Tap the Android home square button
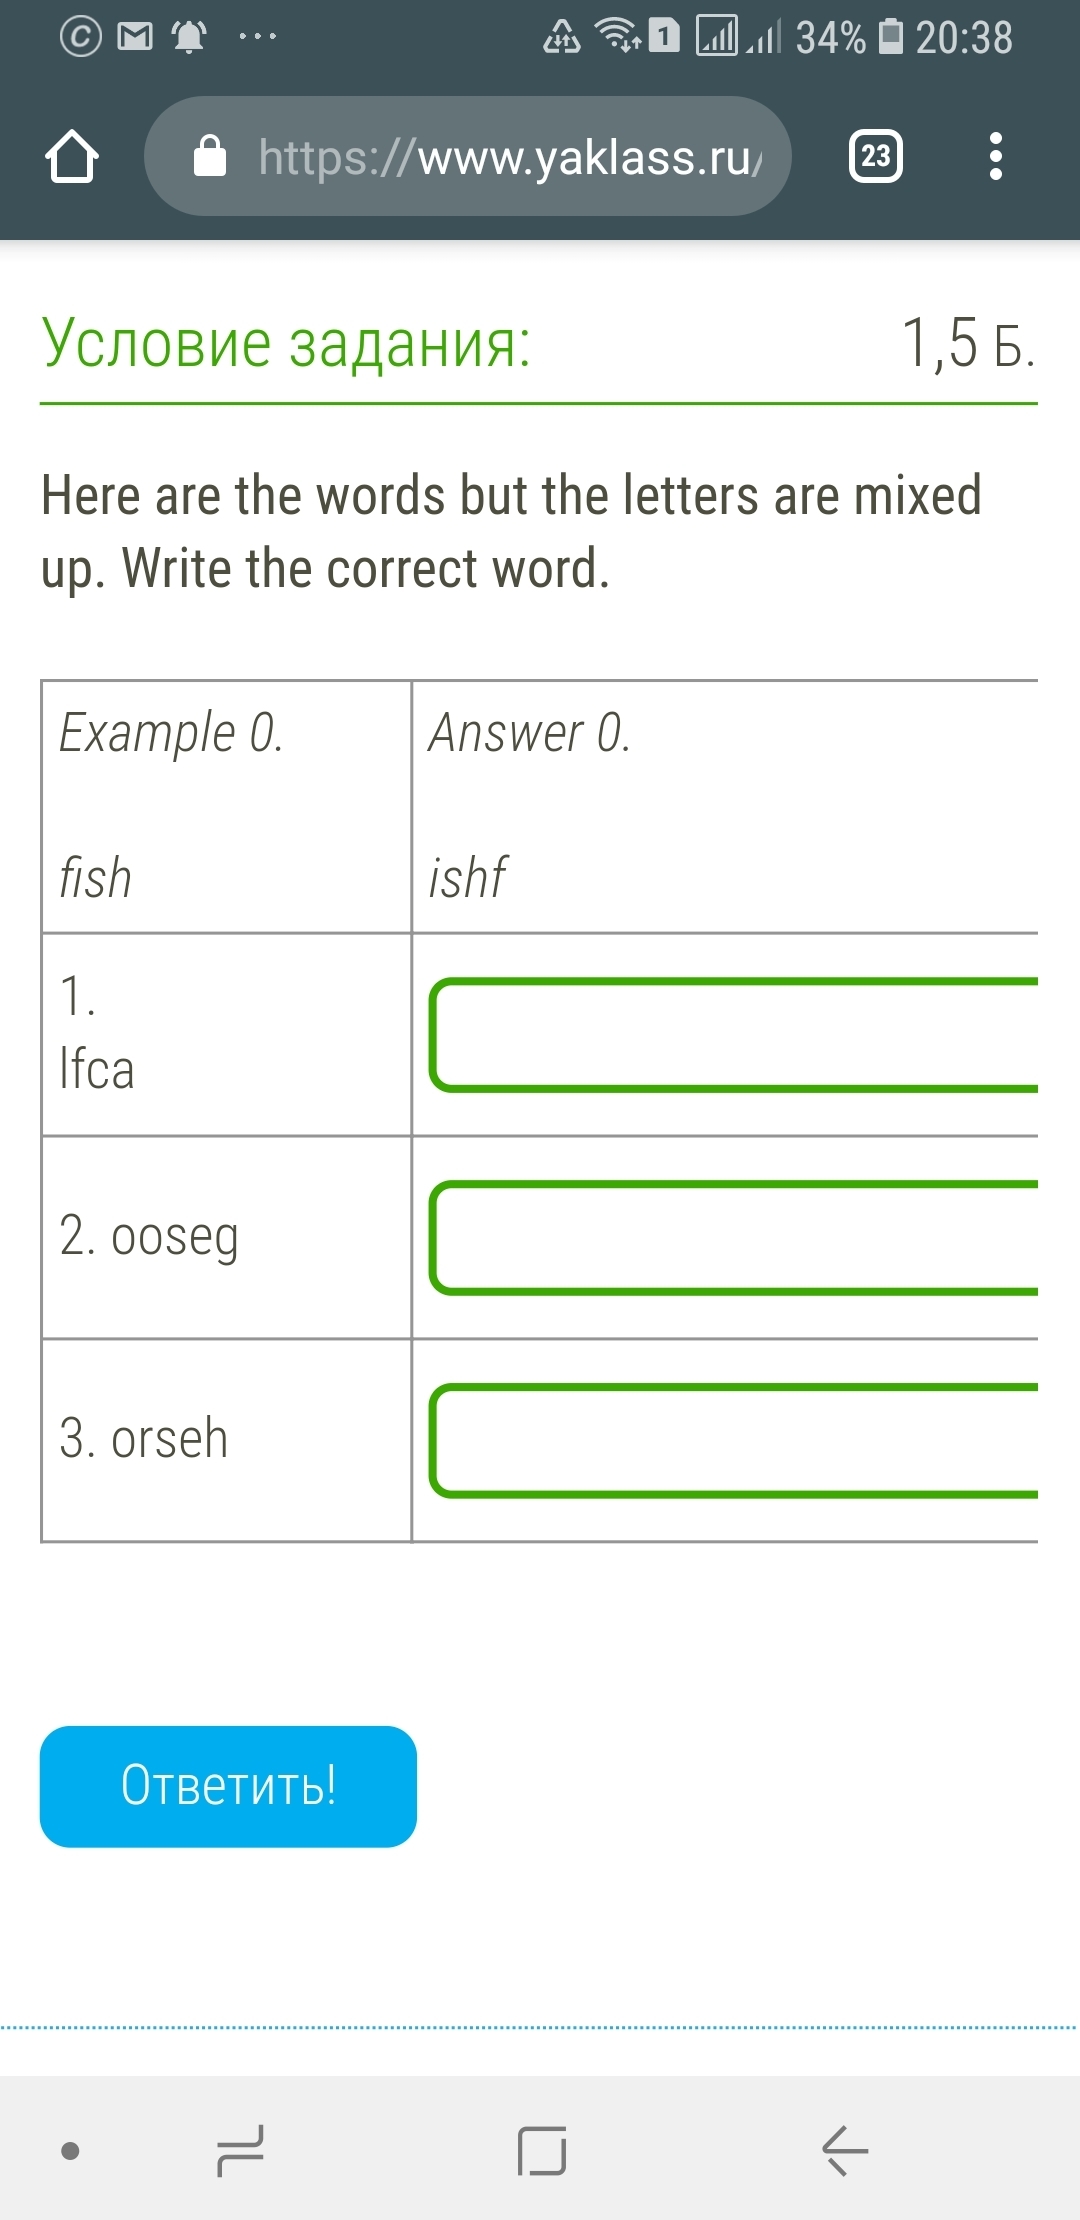Screen dimensions: 1080x2220 pos(542,2150)
